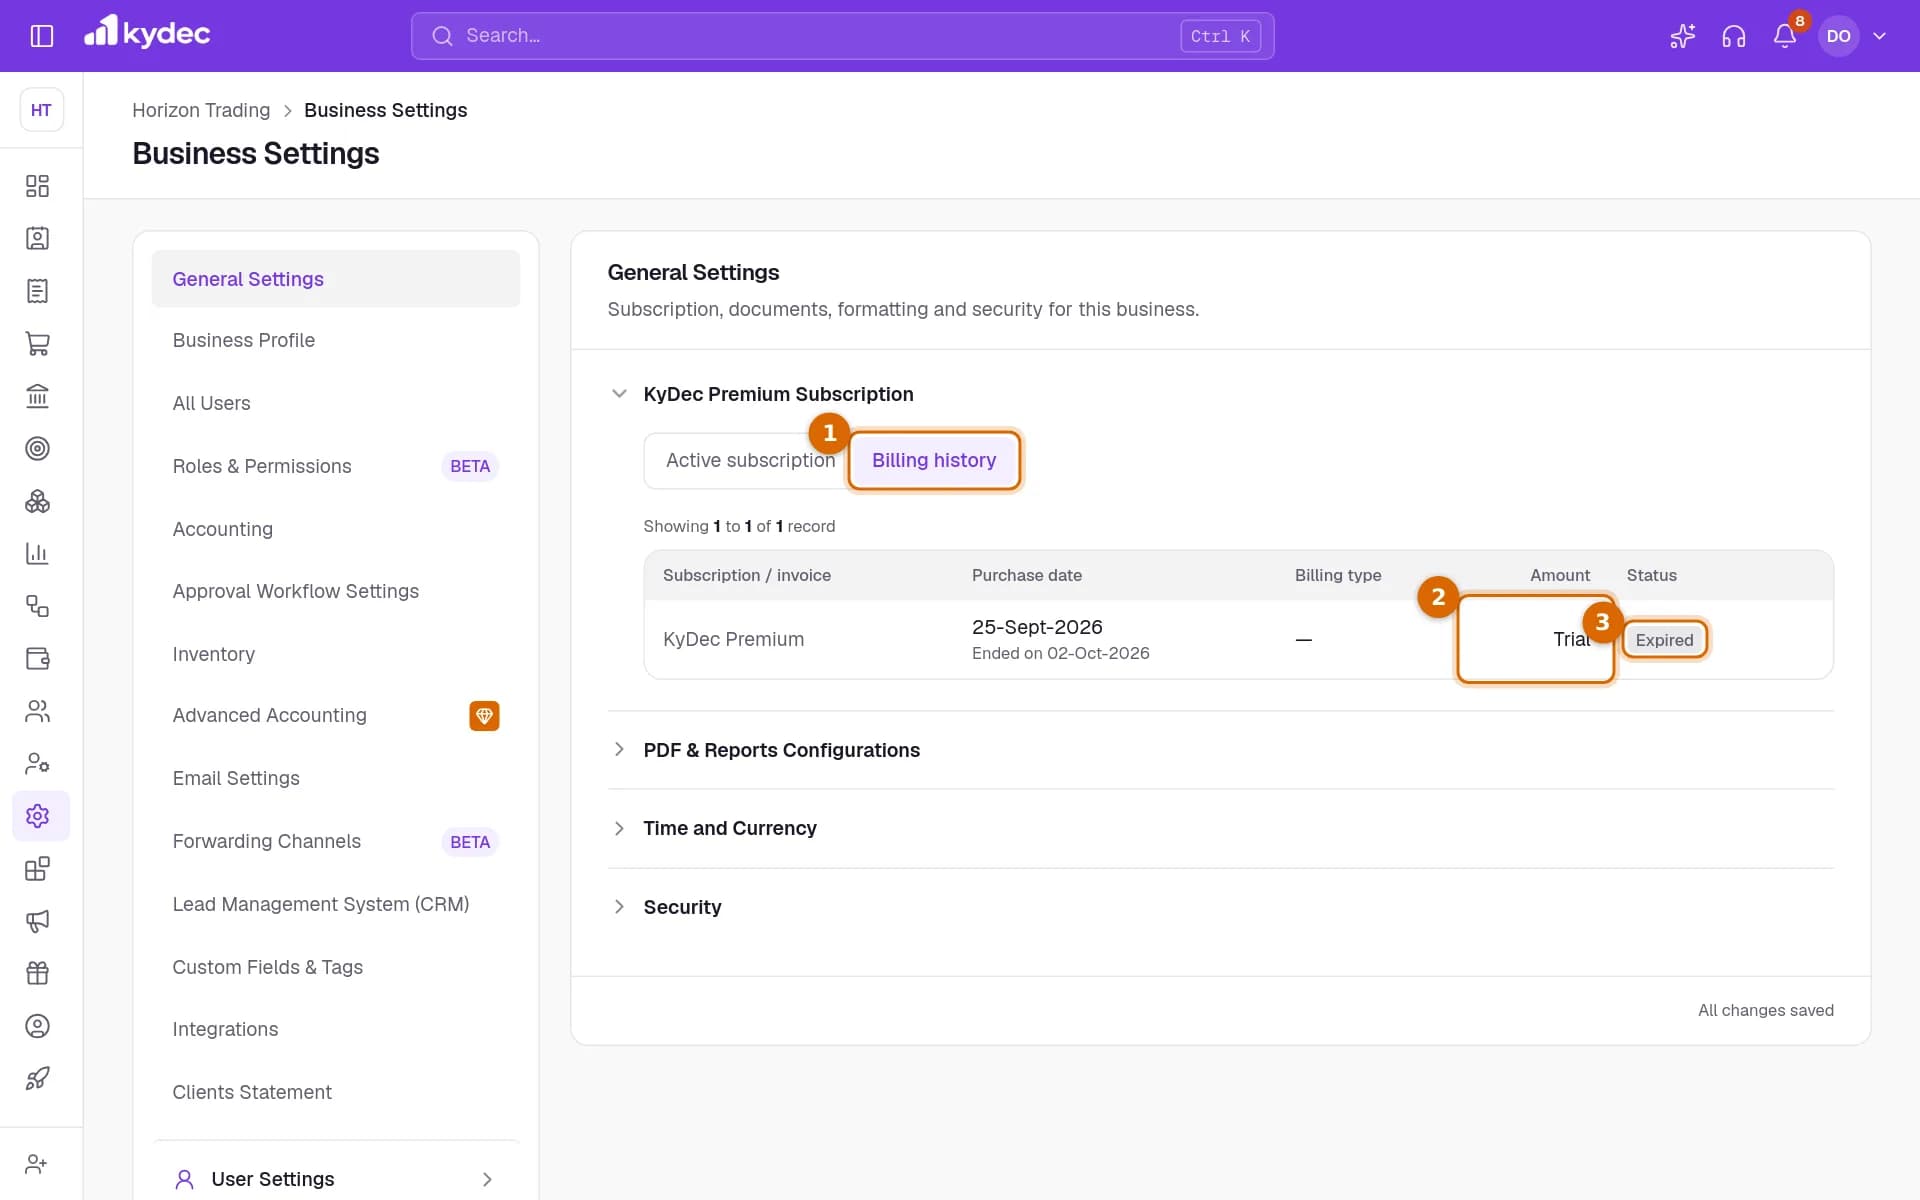Screen dimensions: 1920x1200
Task: Click Billing type column header
Action: pyautogui.click(x=1338, y=575)
